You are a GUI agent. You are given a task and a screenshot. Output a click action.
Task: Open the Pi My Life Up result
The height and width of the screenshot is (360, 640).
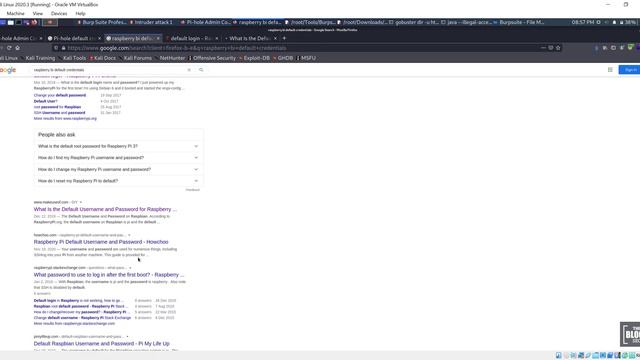pyautogui.click(x=102, y=344)
